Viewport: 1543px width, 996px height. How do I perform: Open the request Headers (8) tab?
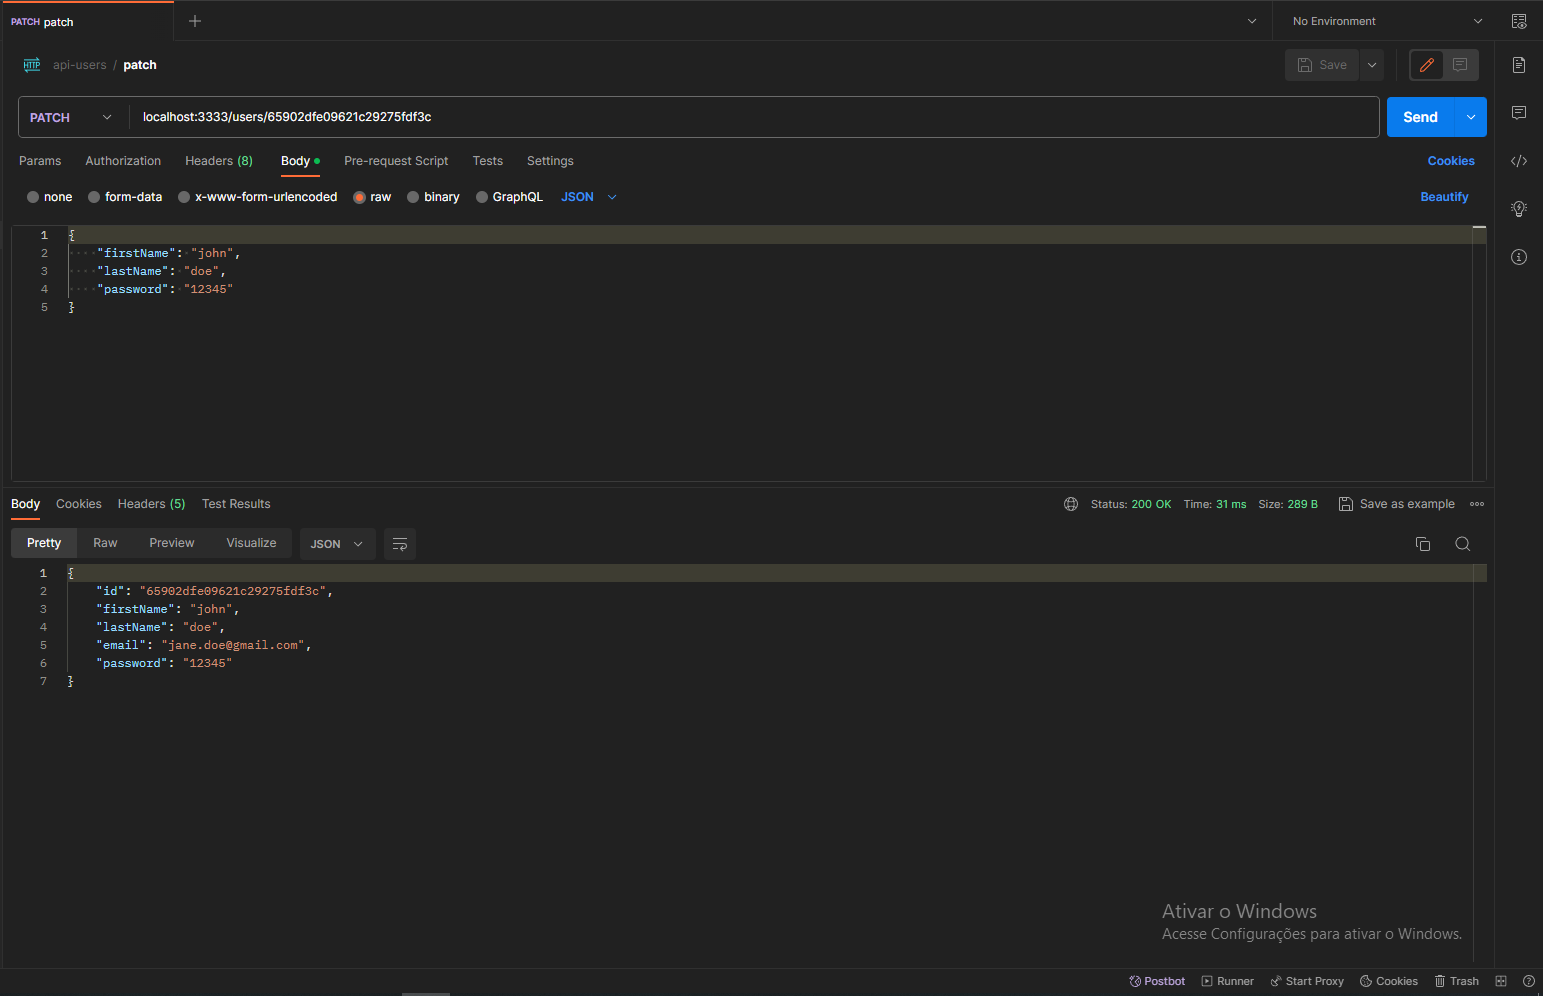pos(219,161)
